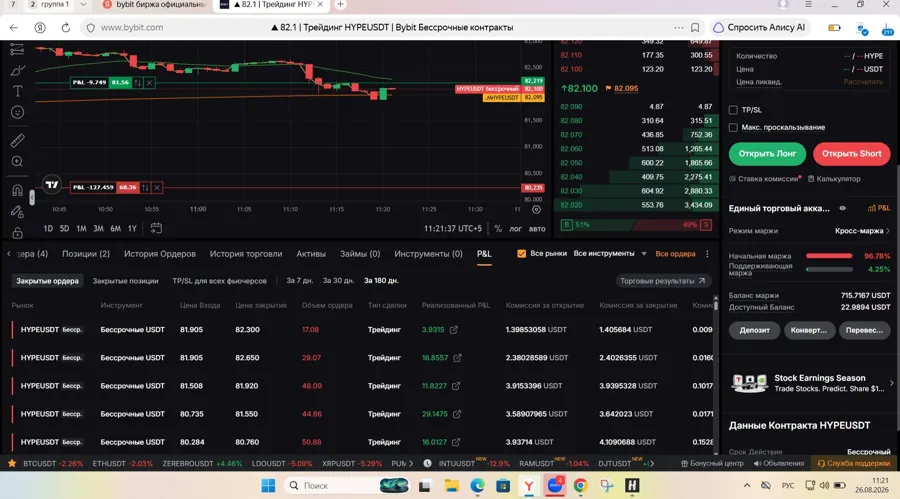Expand the Кросс-маржа margin mode selector

(862, 231)
